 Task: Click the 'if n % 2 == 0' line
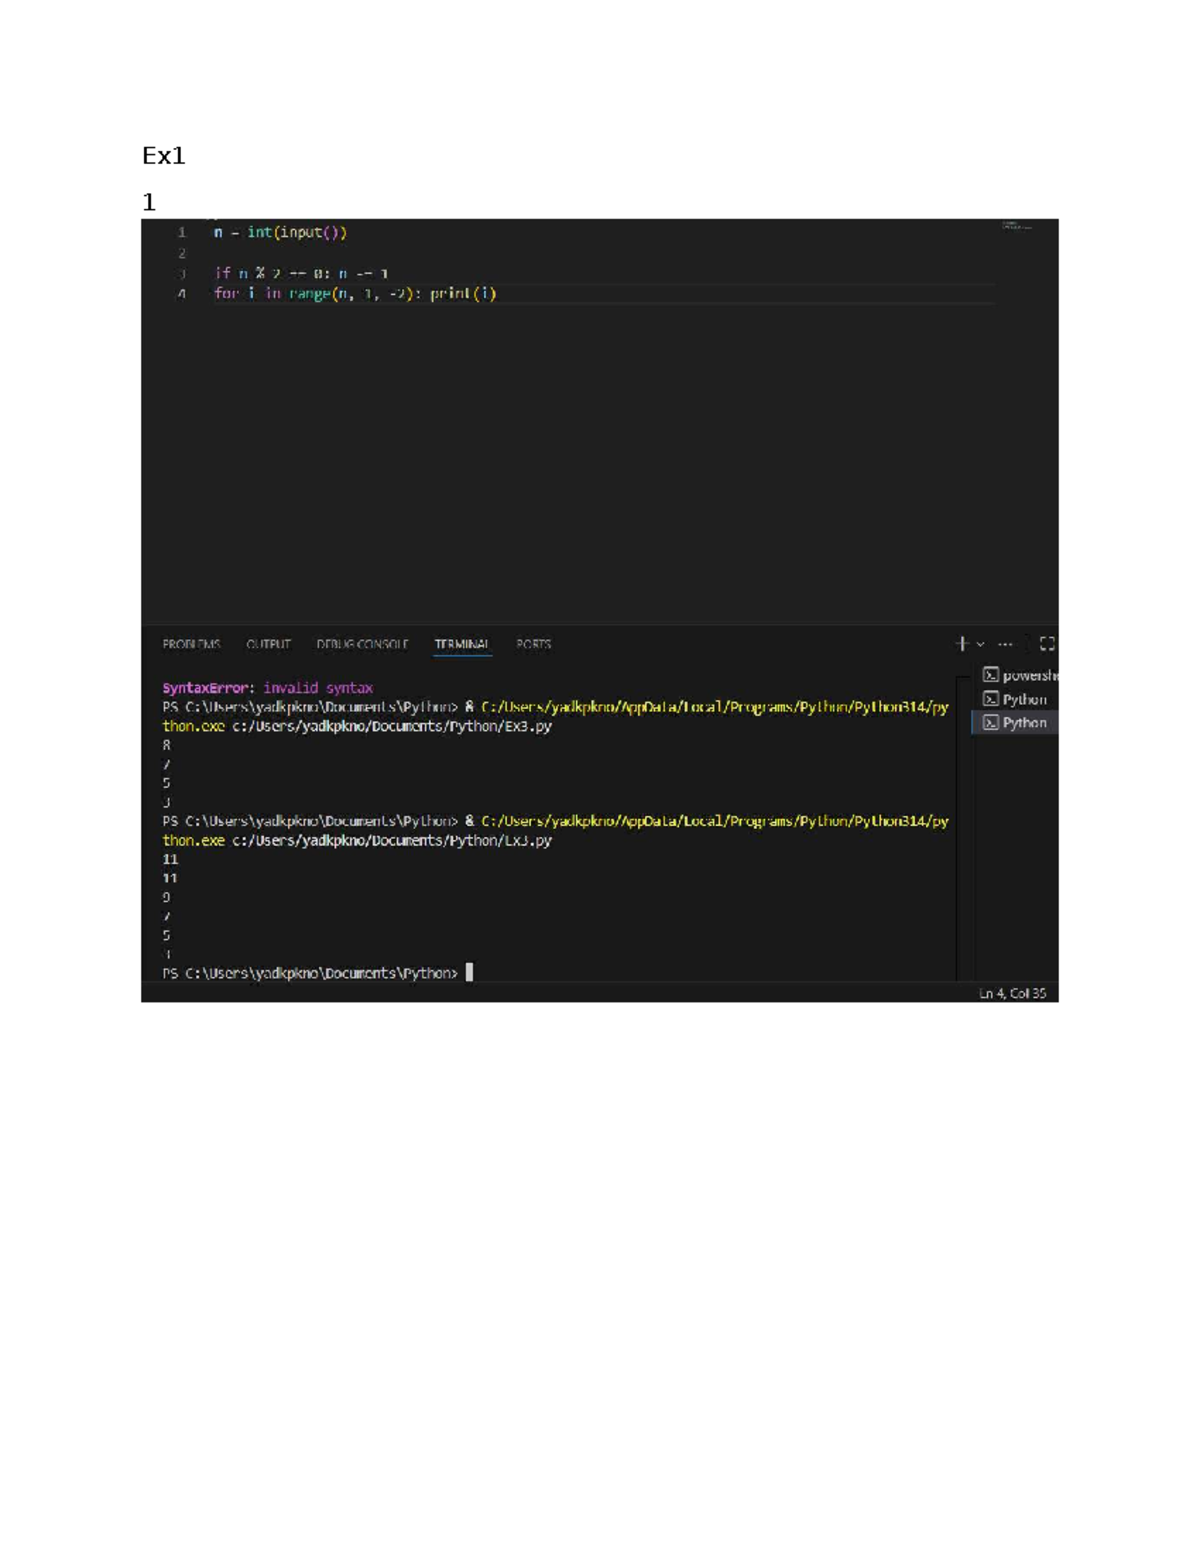click(x=301, y=273)
